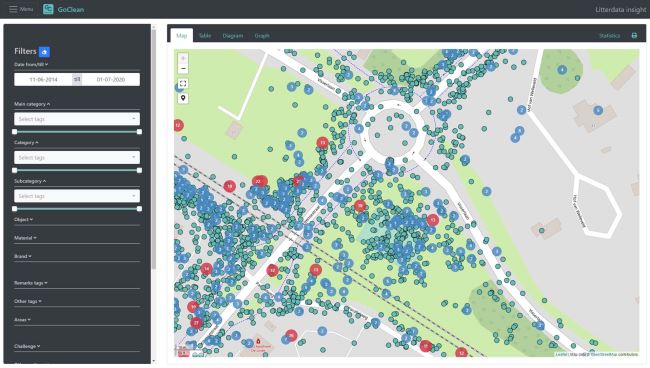Click the print icon beside Statistics
The height and width of the screenshot is (368, 650).
[x=634, y=36]
